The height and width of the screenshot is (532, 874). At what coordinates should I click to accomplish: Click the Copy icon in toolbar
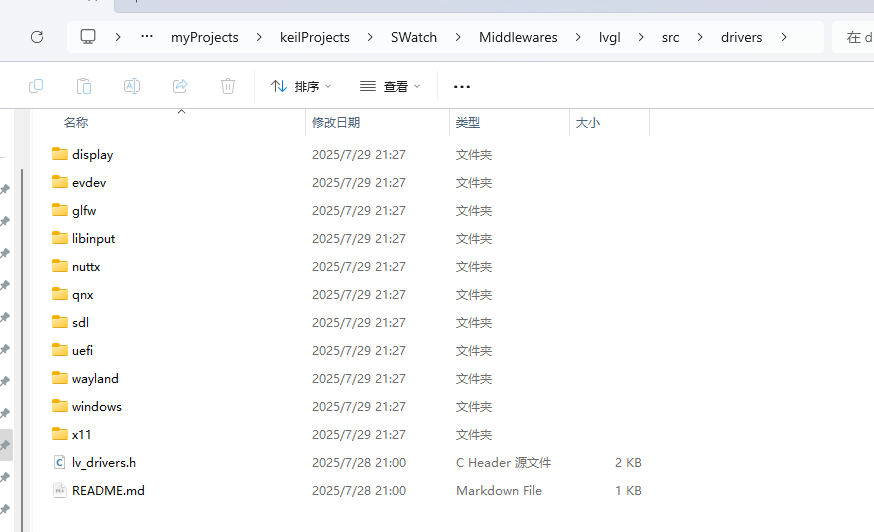click(x=36, y=87)
